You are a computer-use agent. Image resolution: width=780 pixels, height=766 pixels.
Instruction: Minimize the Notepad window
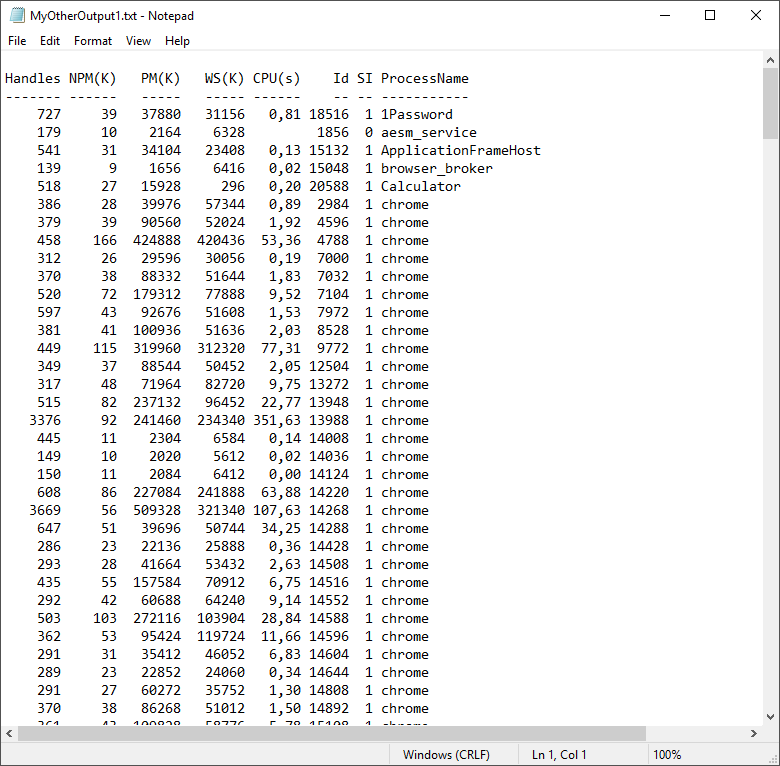point(664,15)
